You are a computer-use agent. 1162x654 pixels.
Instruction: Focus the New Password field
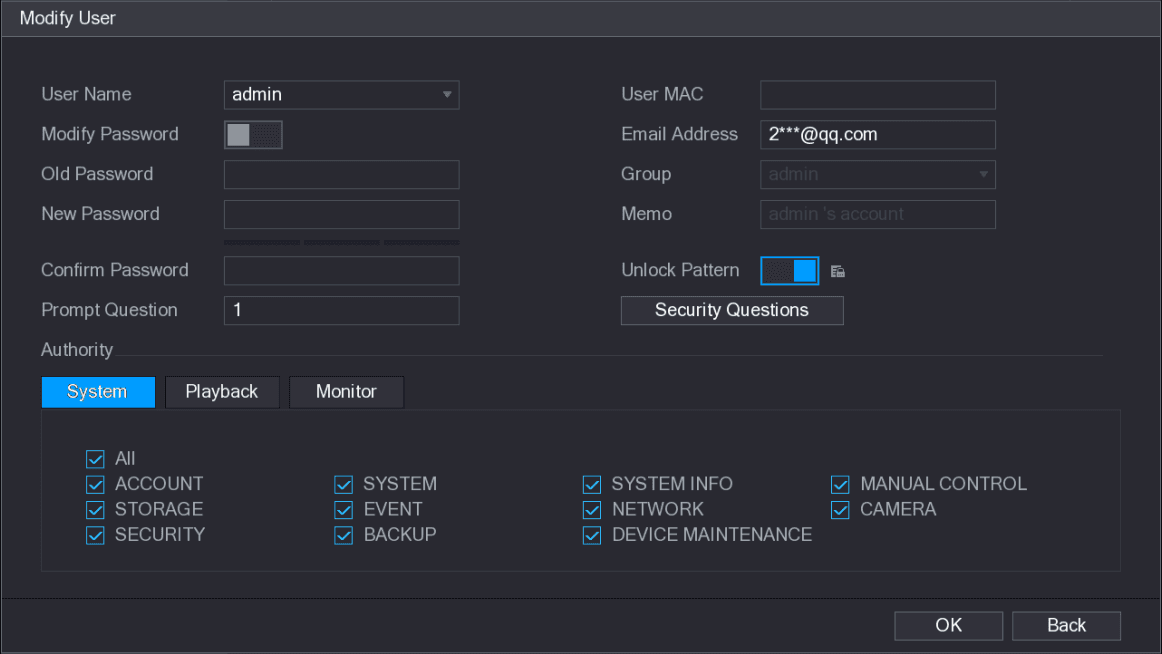tap(342, 215)
